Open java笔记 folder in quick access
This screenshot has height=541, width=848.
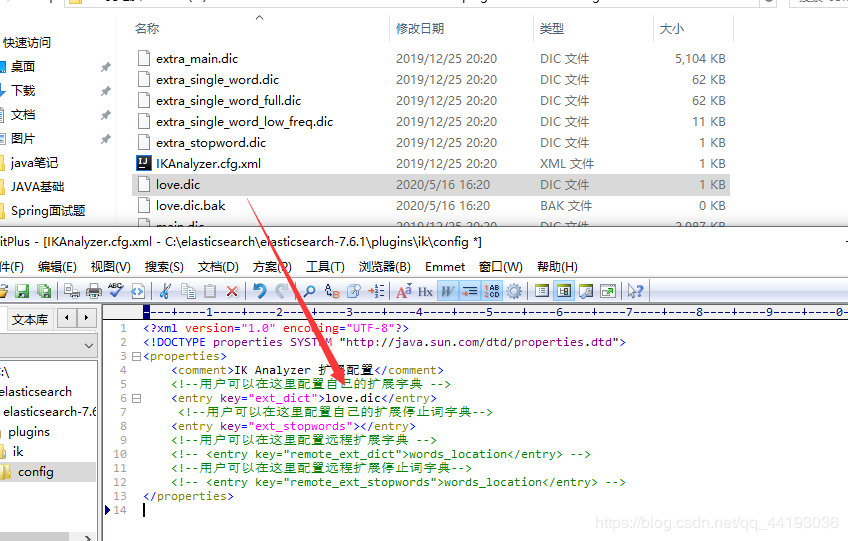pos(34,163)
